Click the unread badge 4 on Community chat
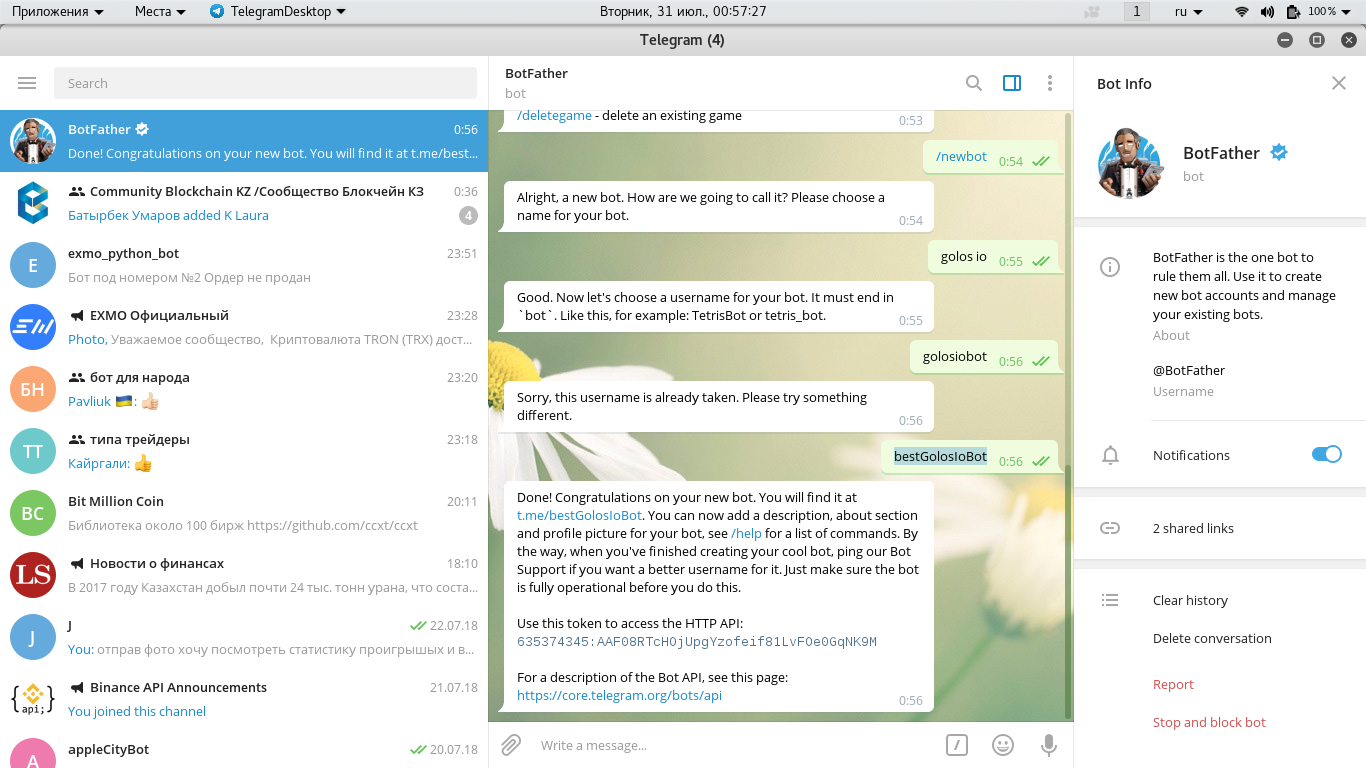Viewport: 1366px width, 768px height. (467, 215)
